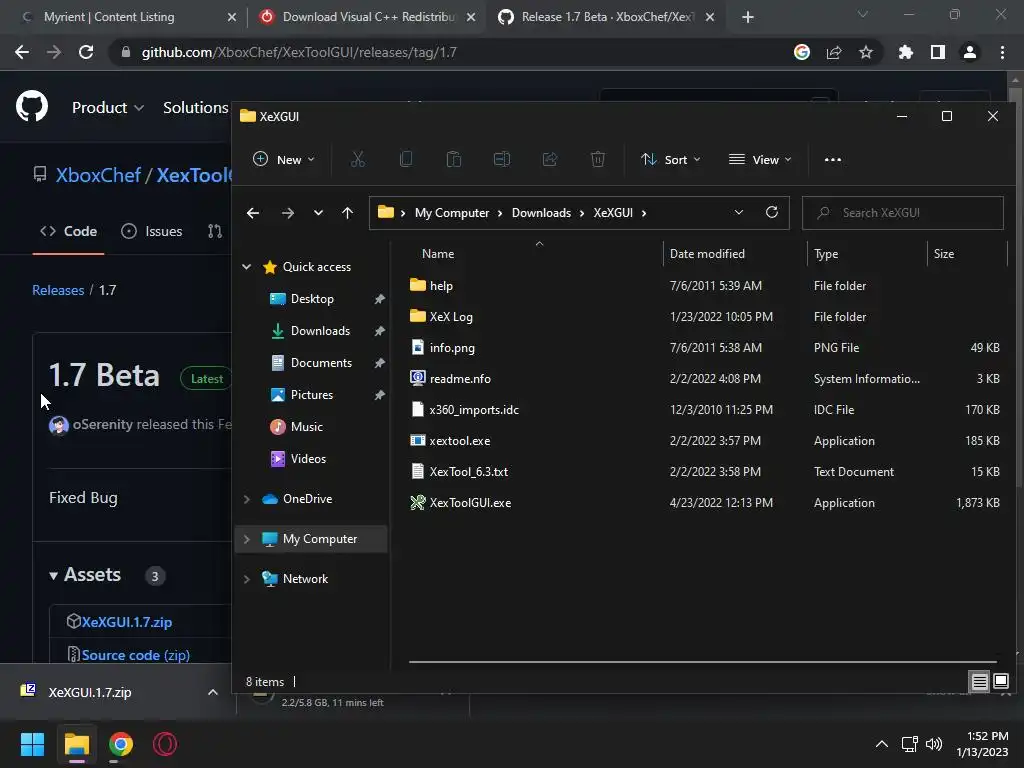Click the Share icon in Explorer toolbar
The width and height of the screenshot is (1024, 768).
pos(550,159)
